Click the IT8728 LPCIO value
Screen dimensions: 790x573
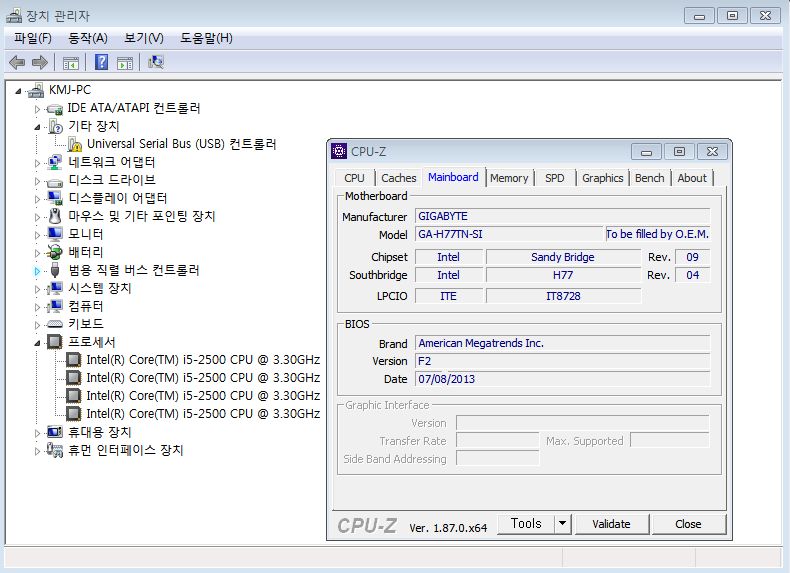563,296
